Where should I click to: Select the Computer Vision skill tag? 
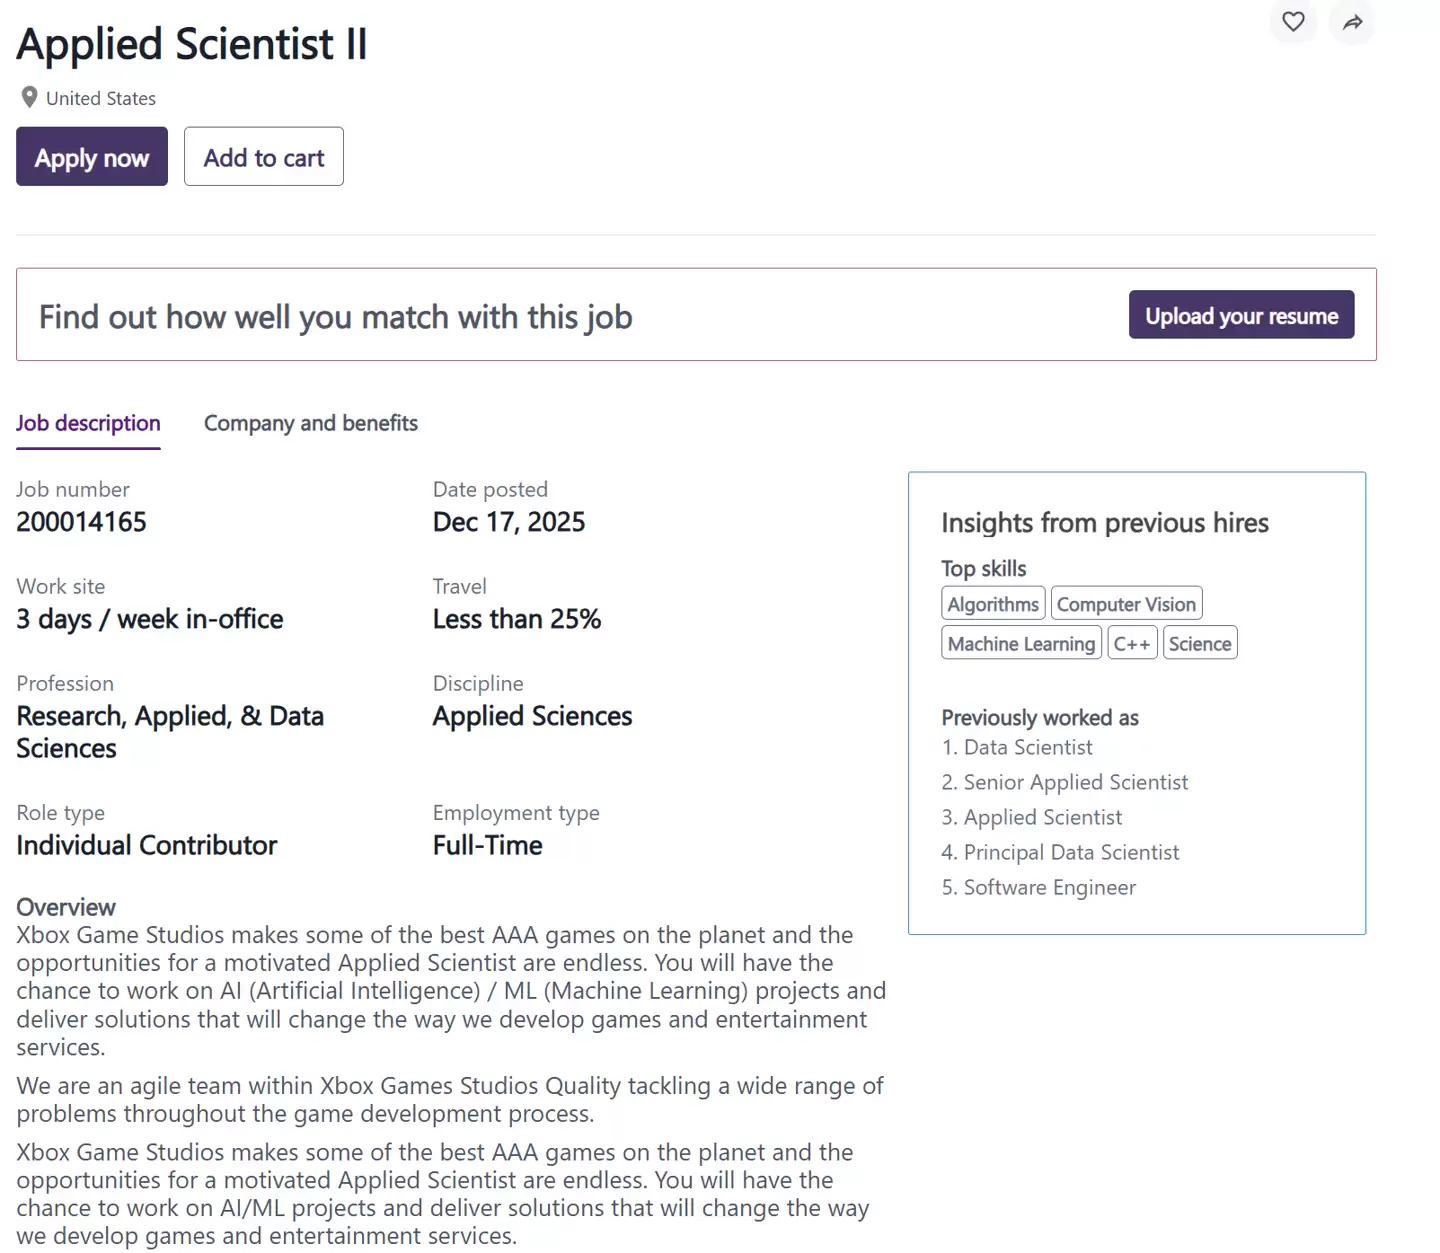coord(1126,604)
